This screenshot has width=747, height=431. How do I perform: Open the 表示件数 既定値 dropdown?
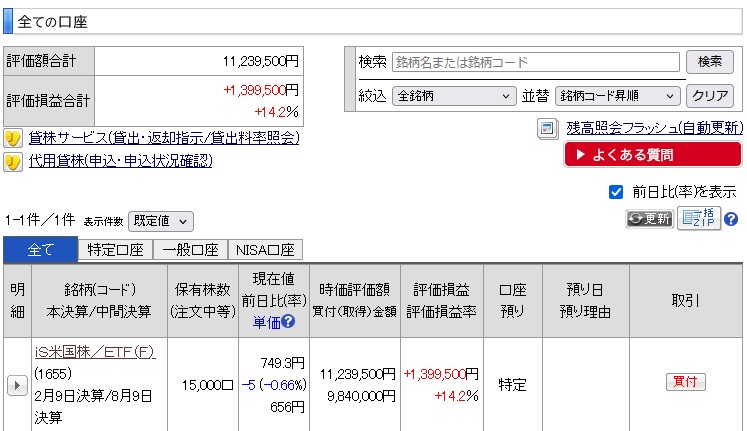(161, 221)
